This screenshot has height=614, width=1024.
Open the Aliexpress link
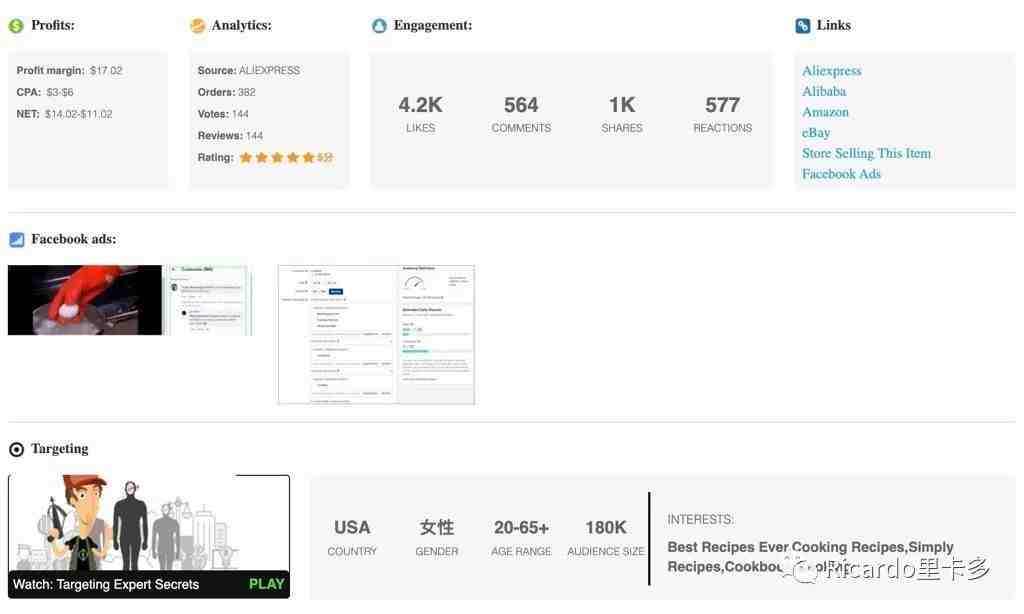point(831,71)
